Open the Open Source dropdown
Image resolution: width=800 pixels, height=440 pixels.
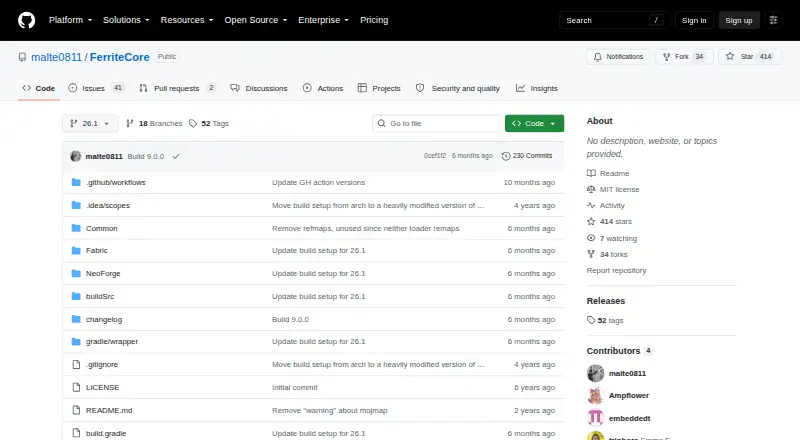(x=256, y=20)
